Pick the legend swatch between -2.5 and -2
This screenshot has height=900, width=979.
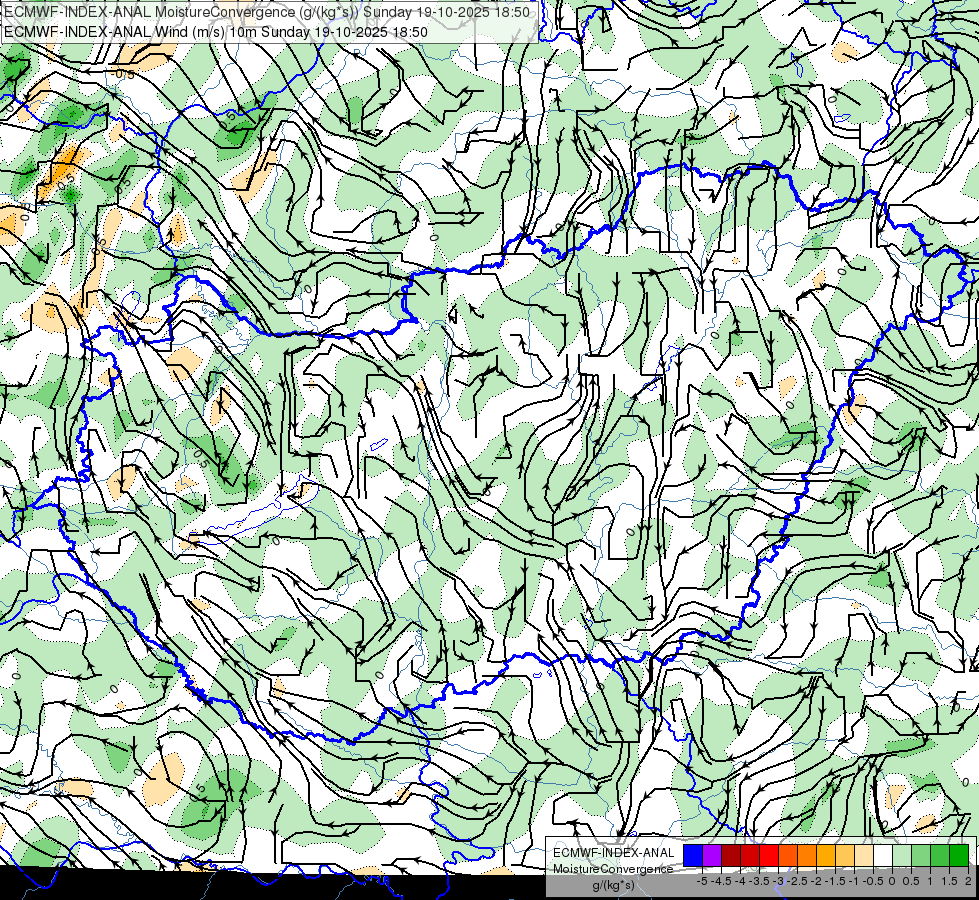(x=807, y=856)
